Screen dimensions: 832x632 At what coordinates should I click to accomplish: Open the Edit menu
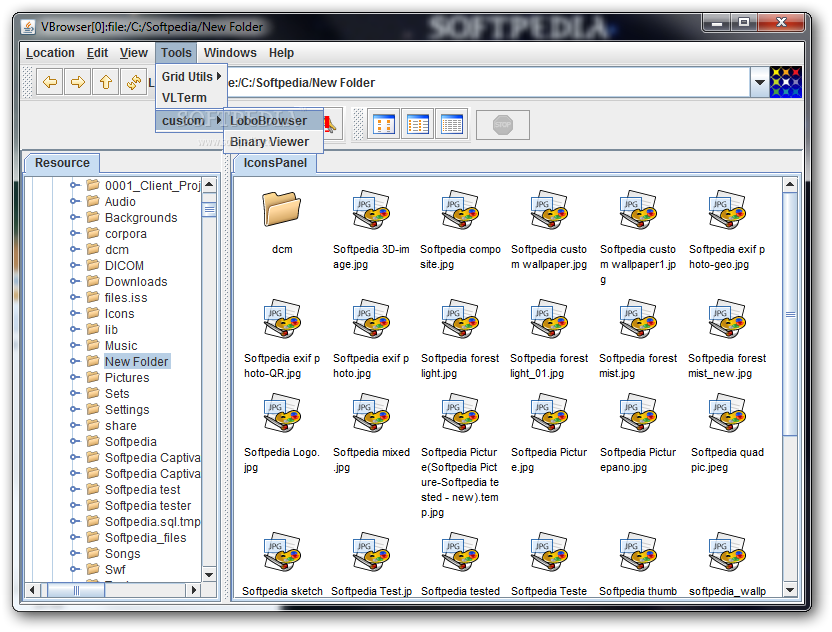(x=97, y=53)
